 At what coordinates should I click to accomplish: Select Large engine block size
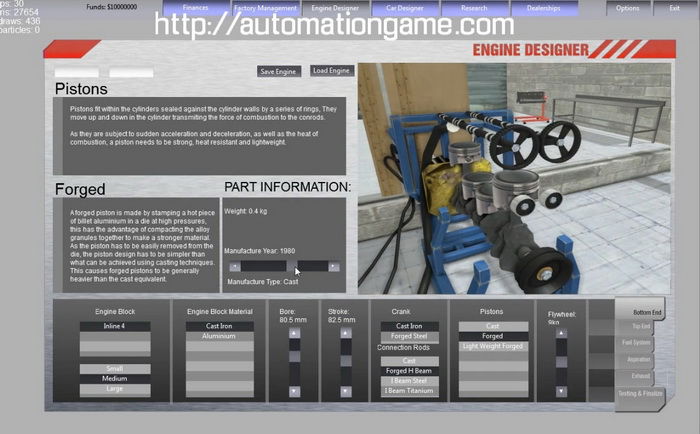pyautogui.click(x=115, y=389)
